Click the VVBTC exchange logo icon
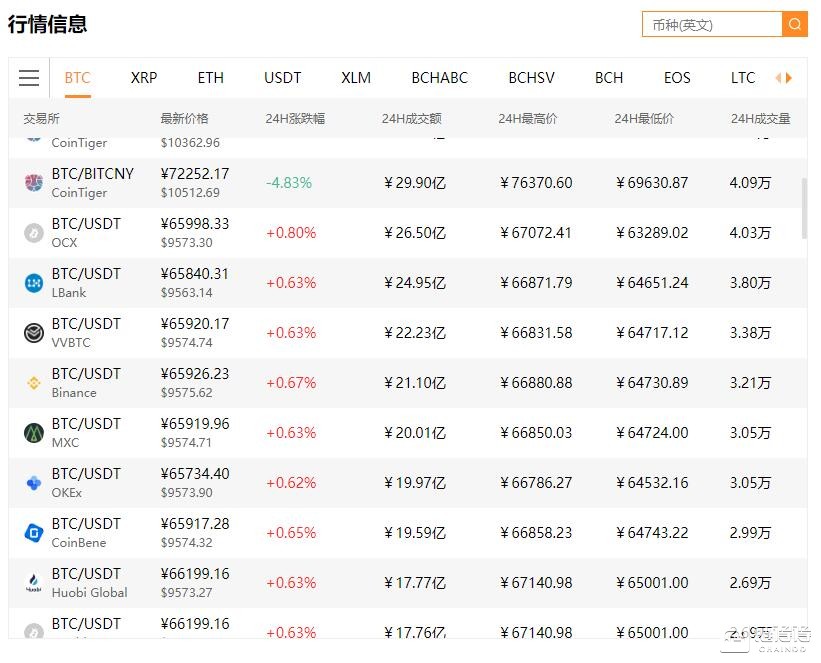The width and height of the screenshot is (821, 663). 34,333
